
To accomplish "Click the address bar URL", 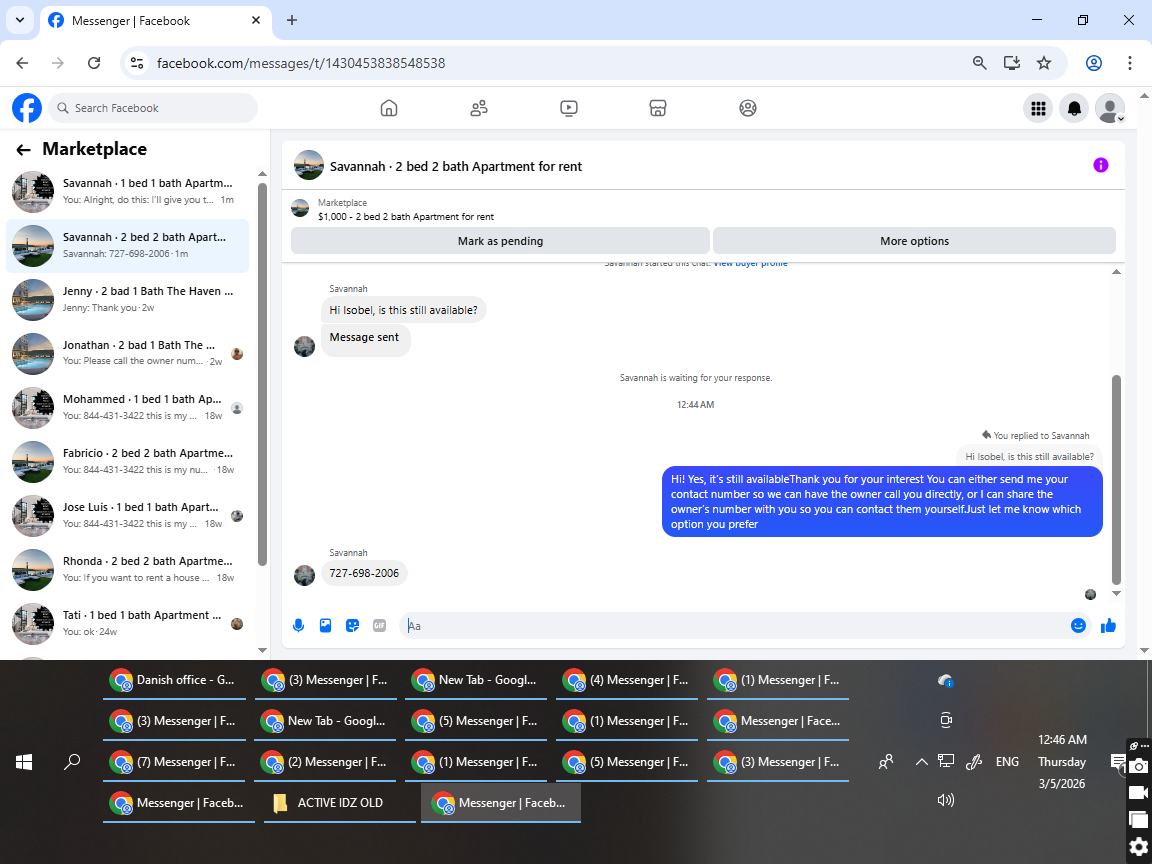I will point(301,63).
